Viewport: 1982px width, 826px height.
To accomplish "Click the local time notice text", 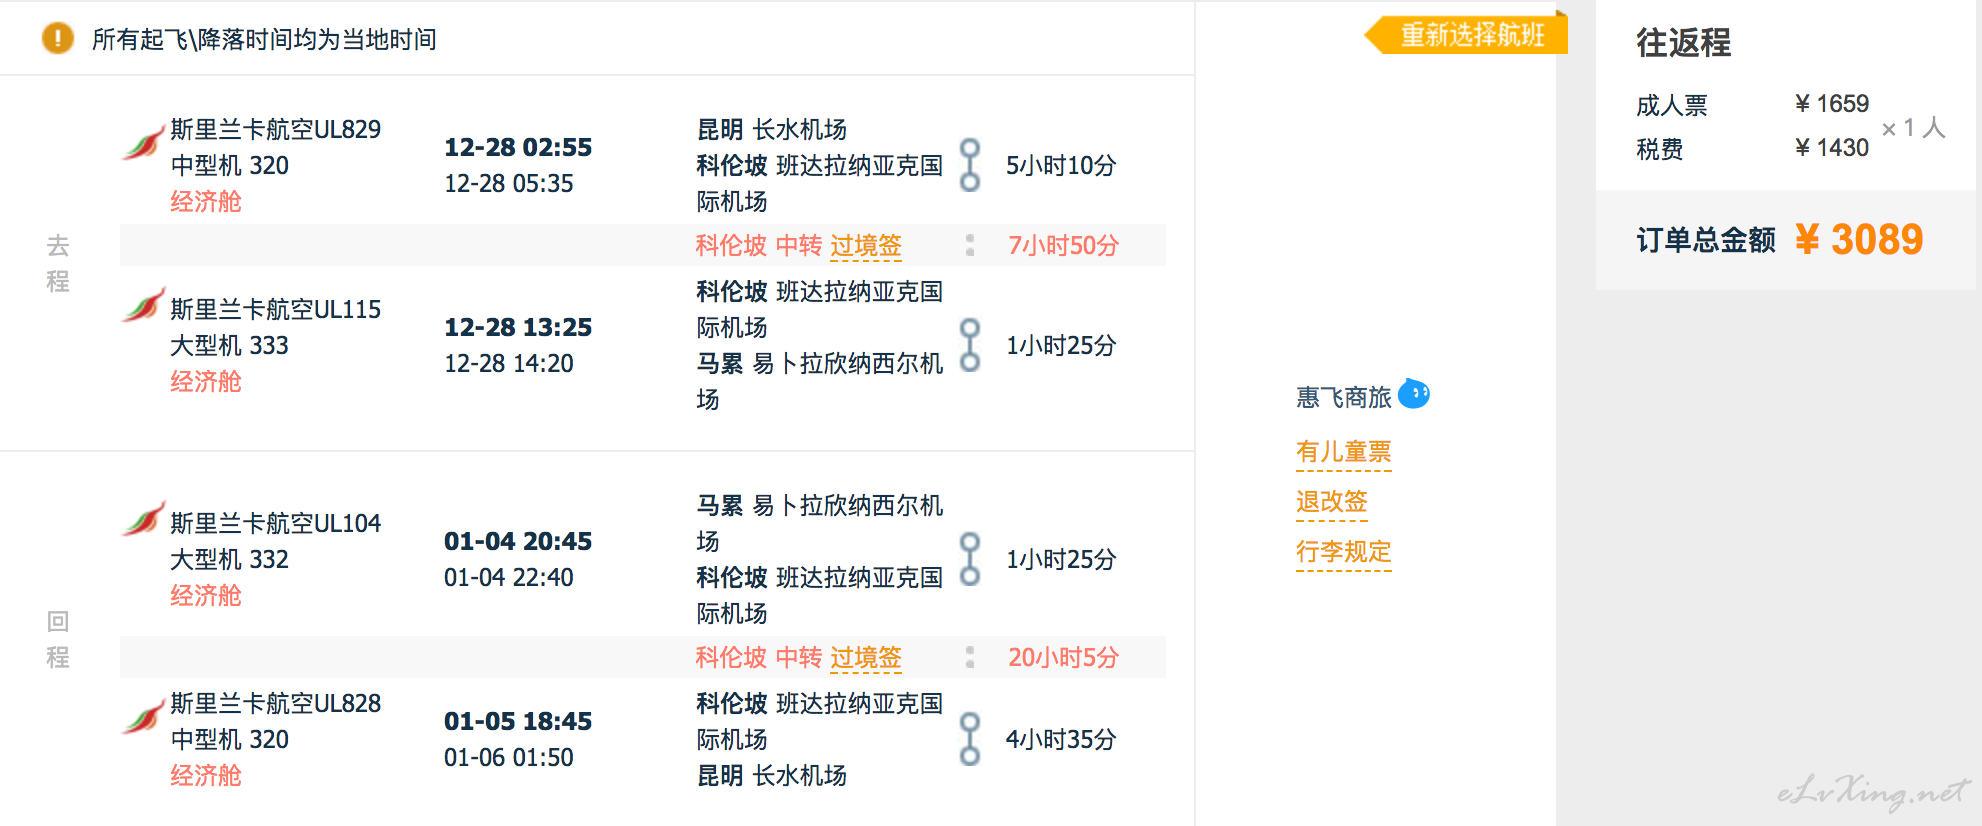I will pos(264,39).
